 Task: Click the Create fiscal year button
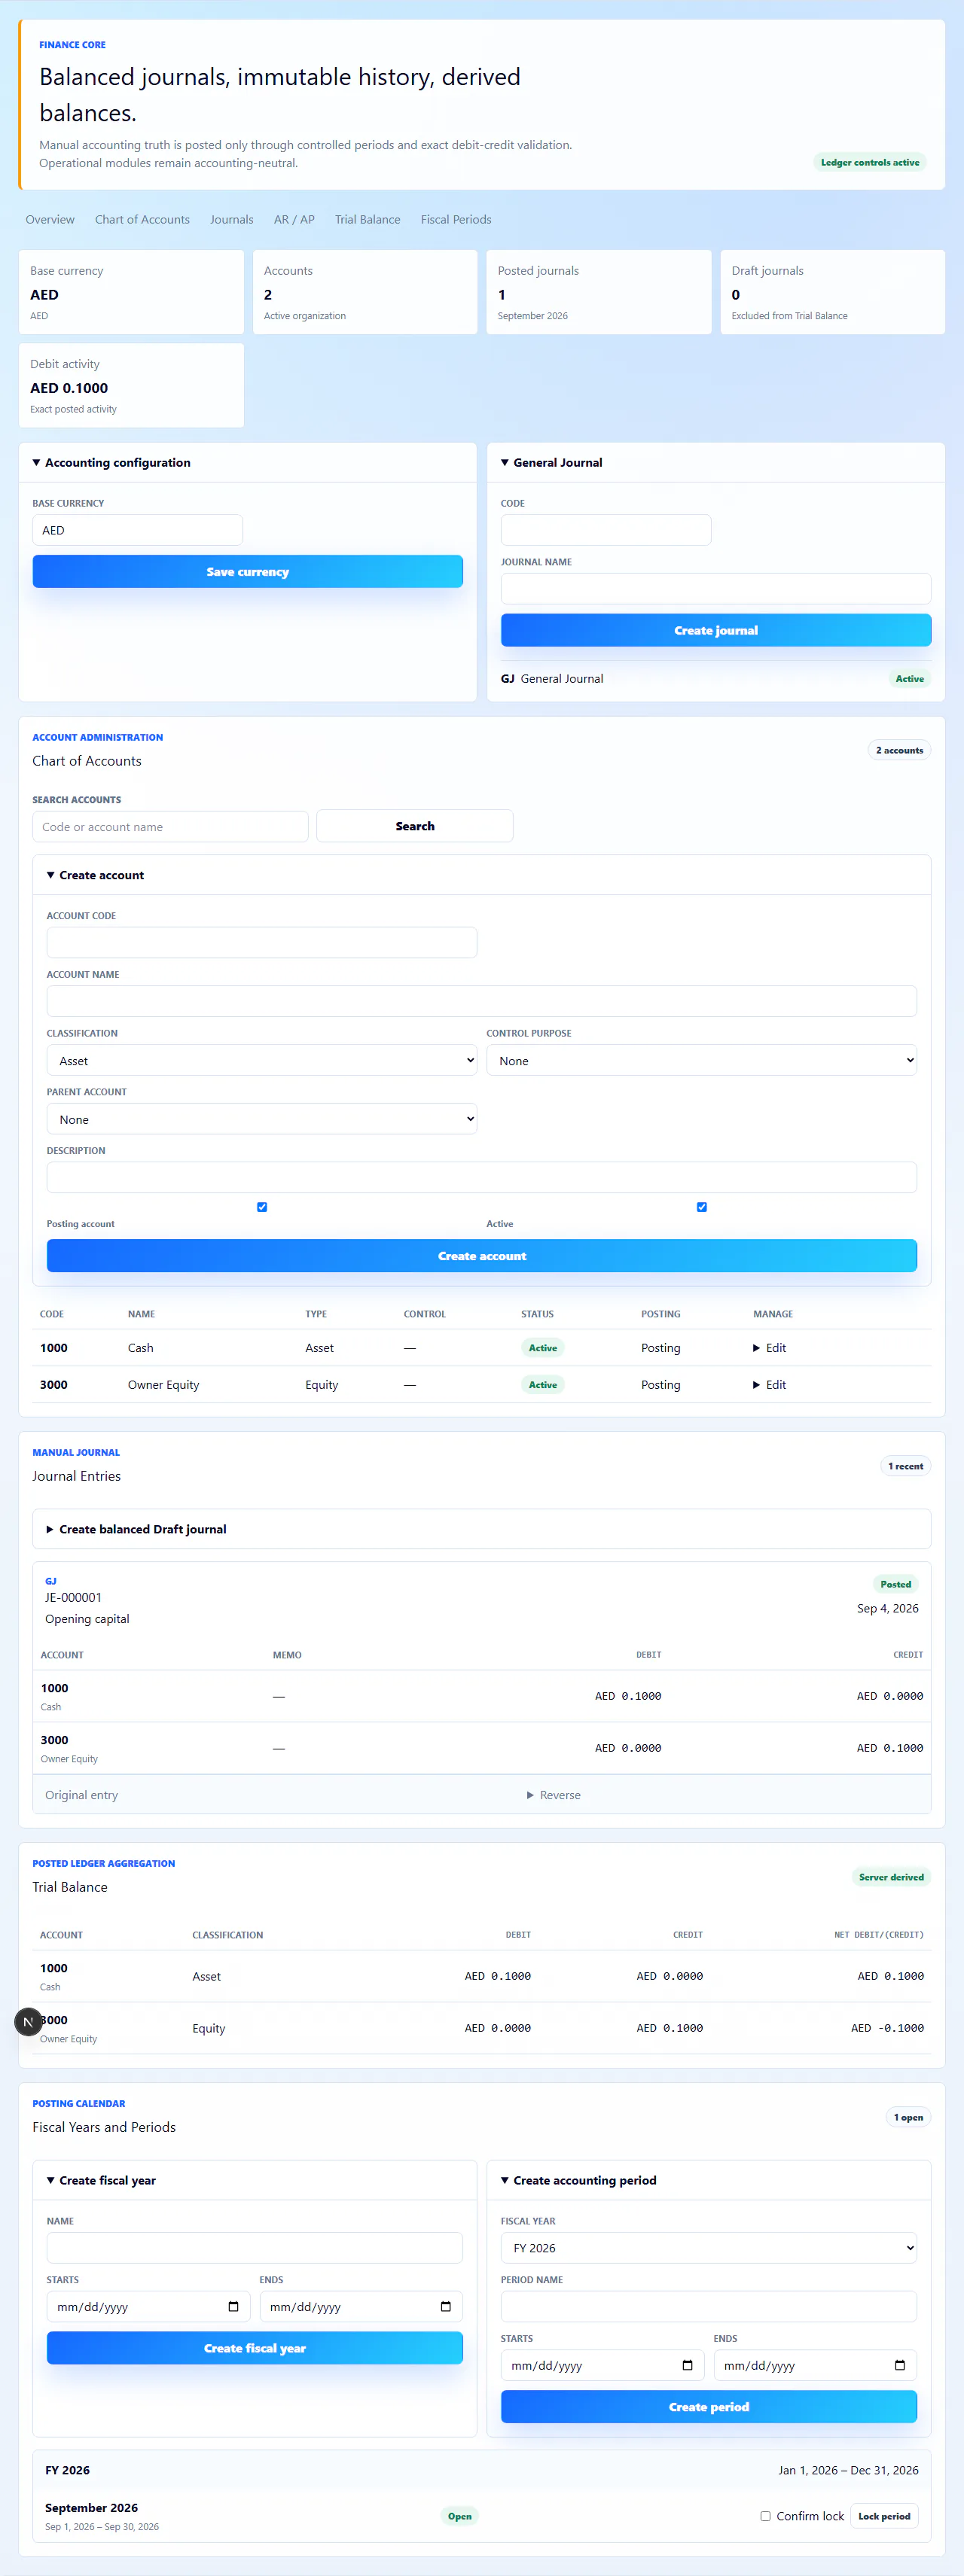click(x=255, y=2348)
